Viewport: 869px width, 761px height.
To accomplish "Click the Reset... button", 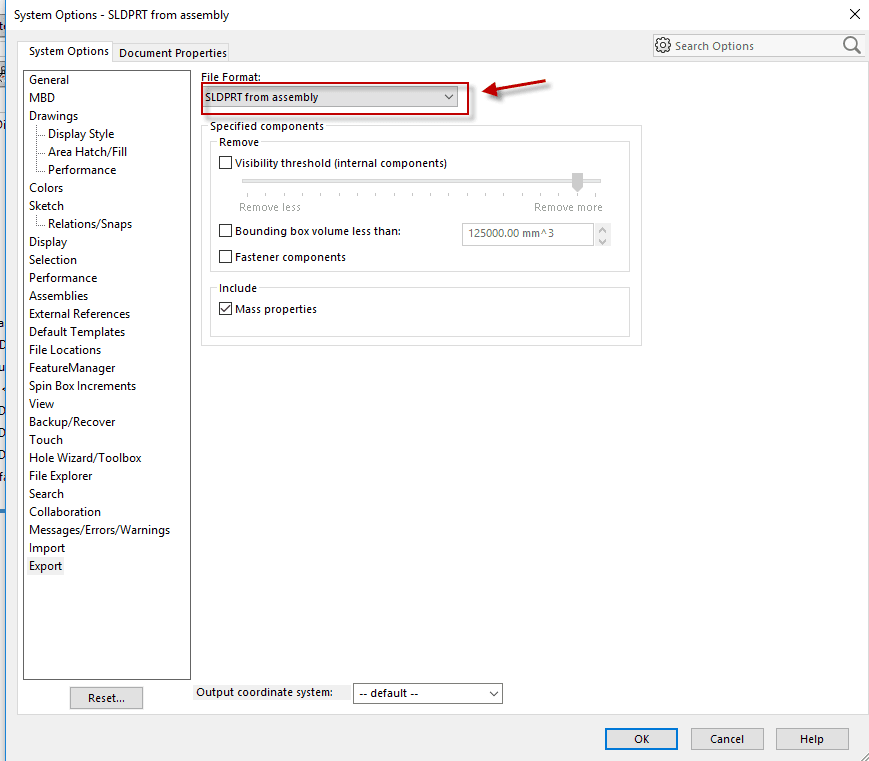I will click(x=106, y=698).
